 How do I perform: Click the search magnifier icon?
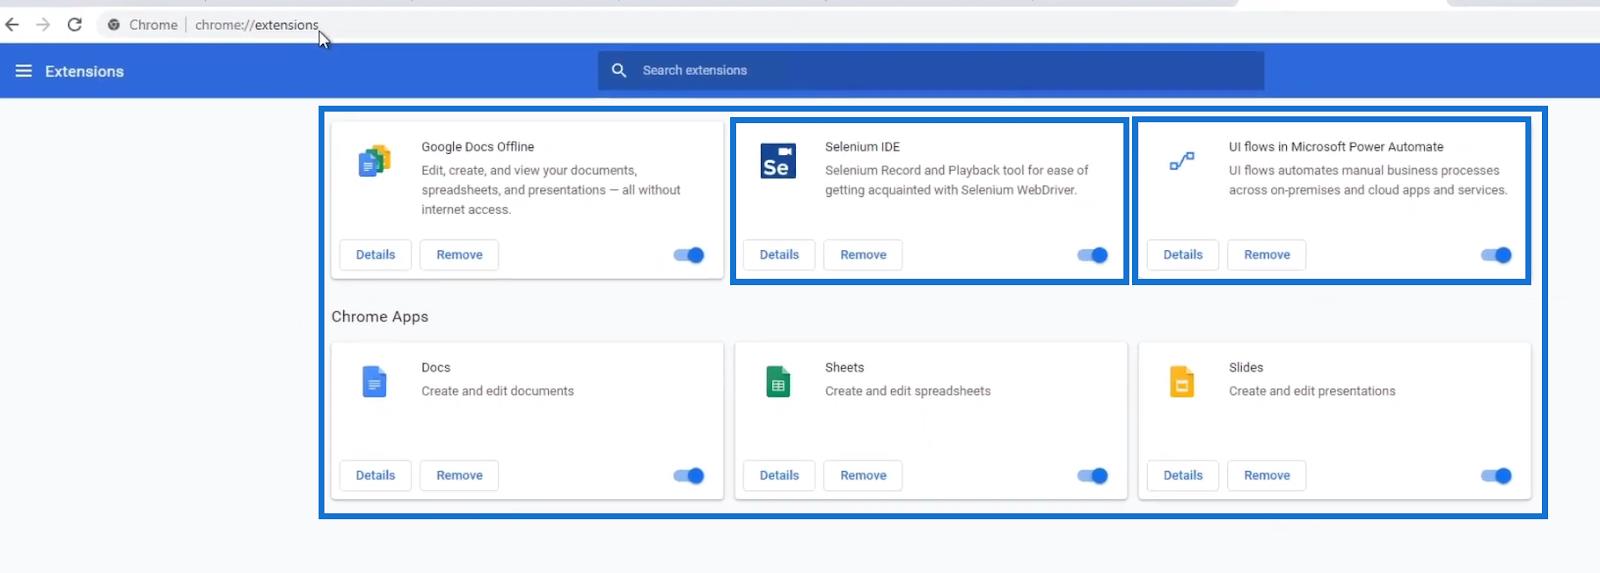pos(619,70)
